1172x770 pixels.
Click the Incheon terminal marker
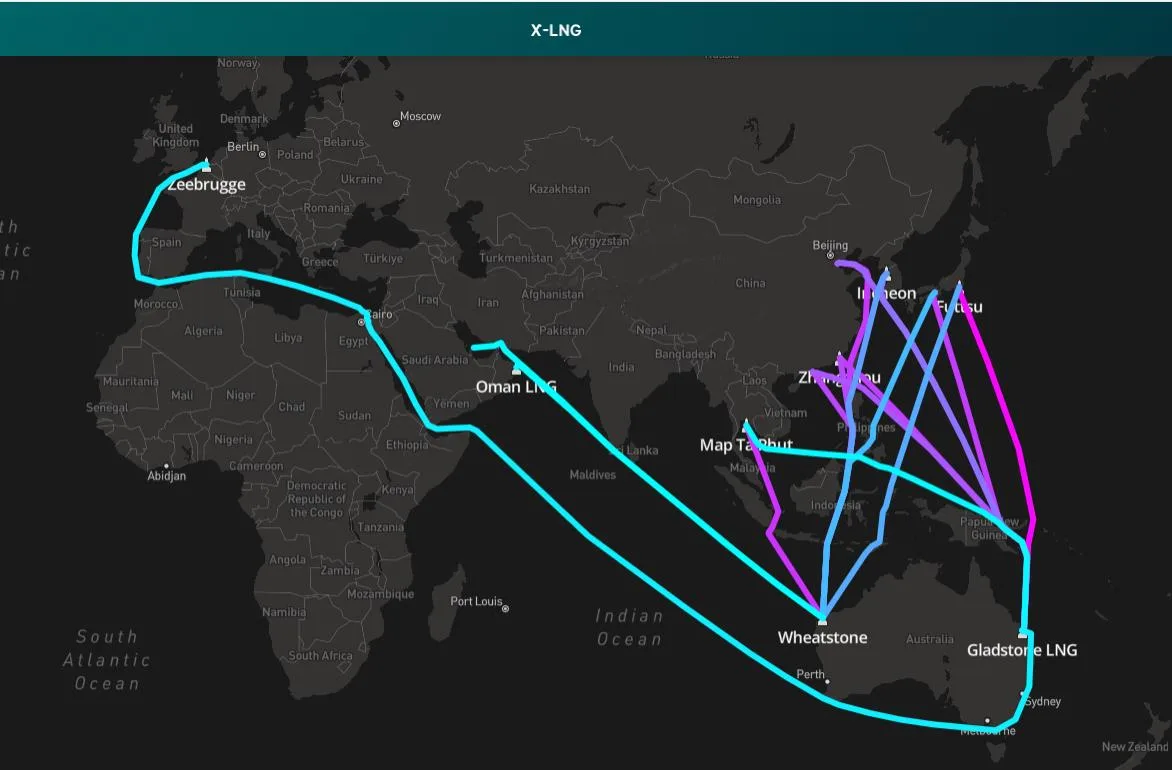886,274
